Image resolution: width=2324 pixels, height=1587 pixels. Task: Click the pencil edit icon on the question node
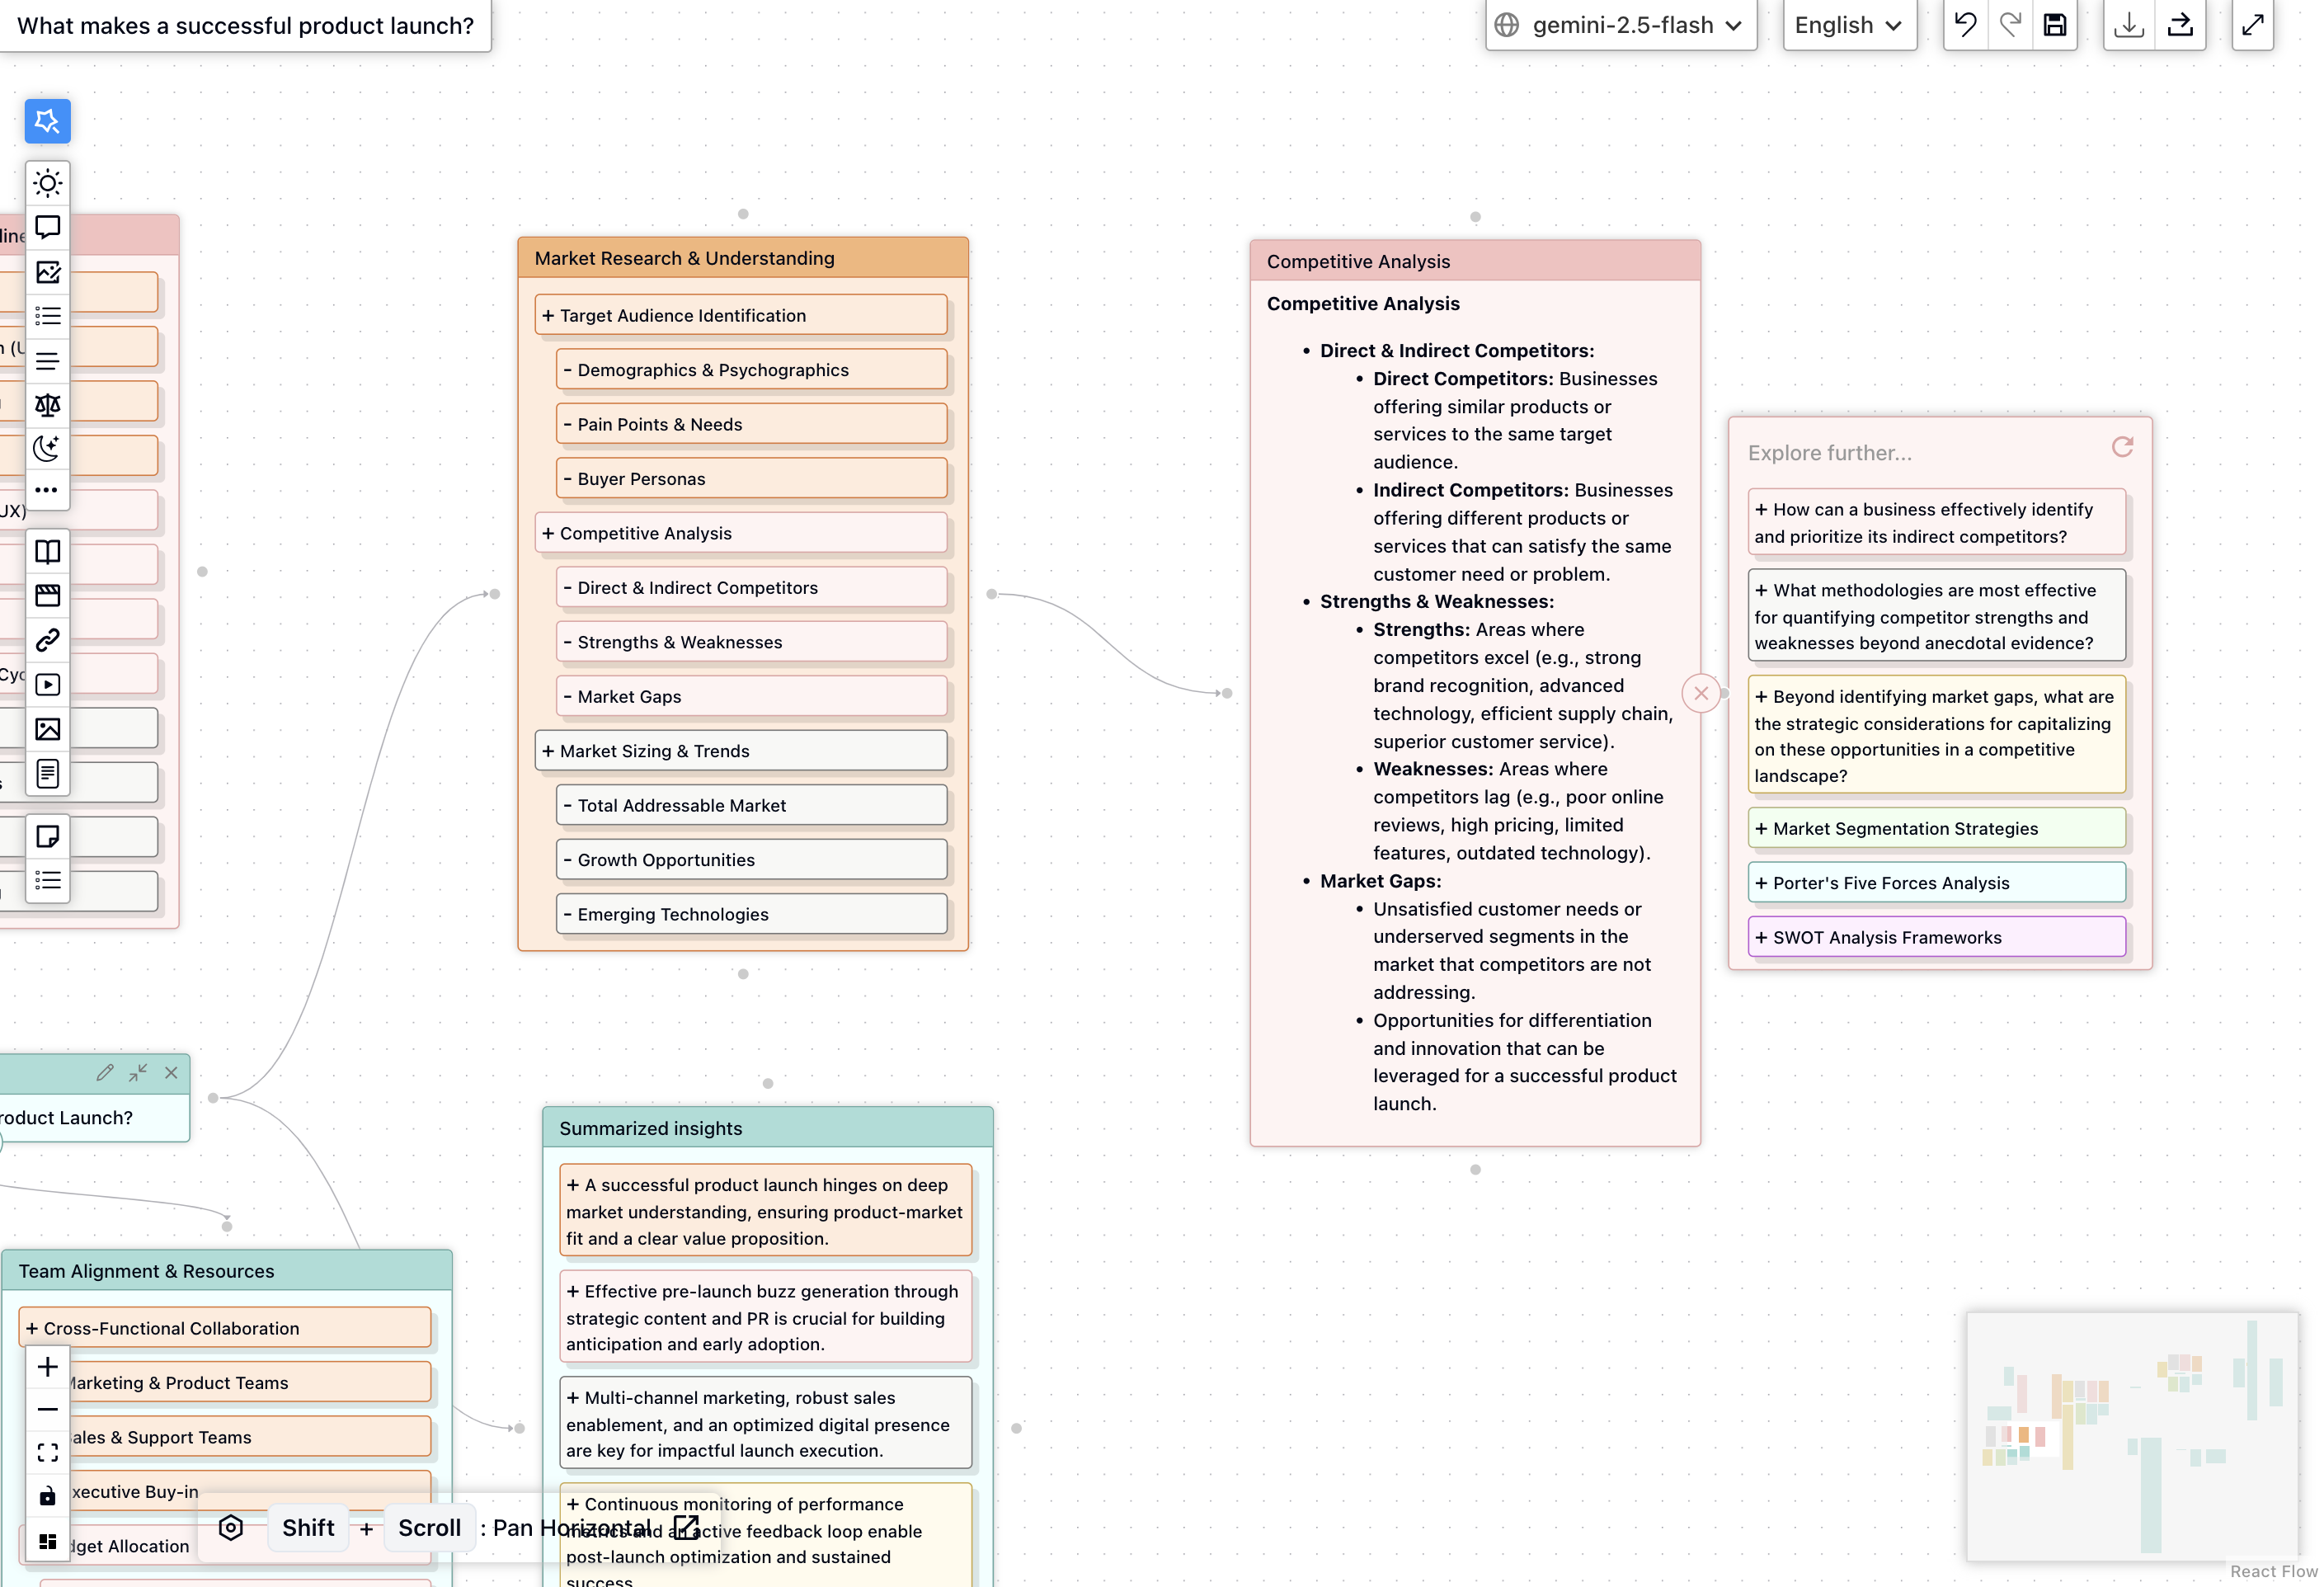click(x=105, y=1072)
